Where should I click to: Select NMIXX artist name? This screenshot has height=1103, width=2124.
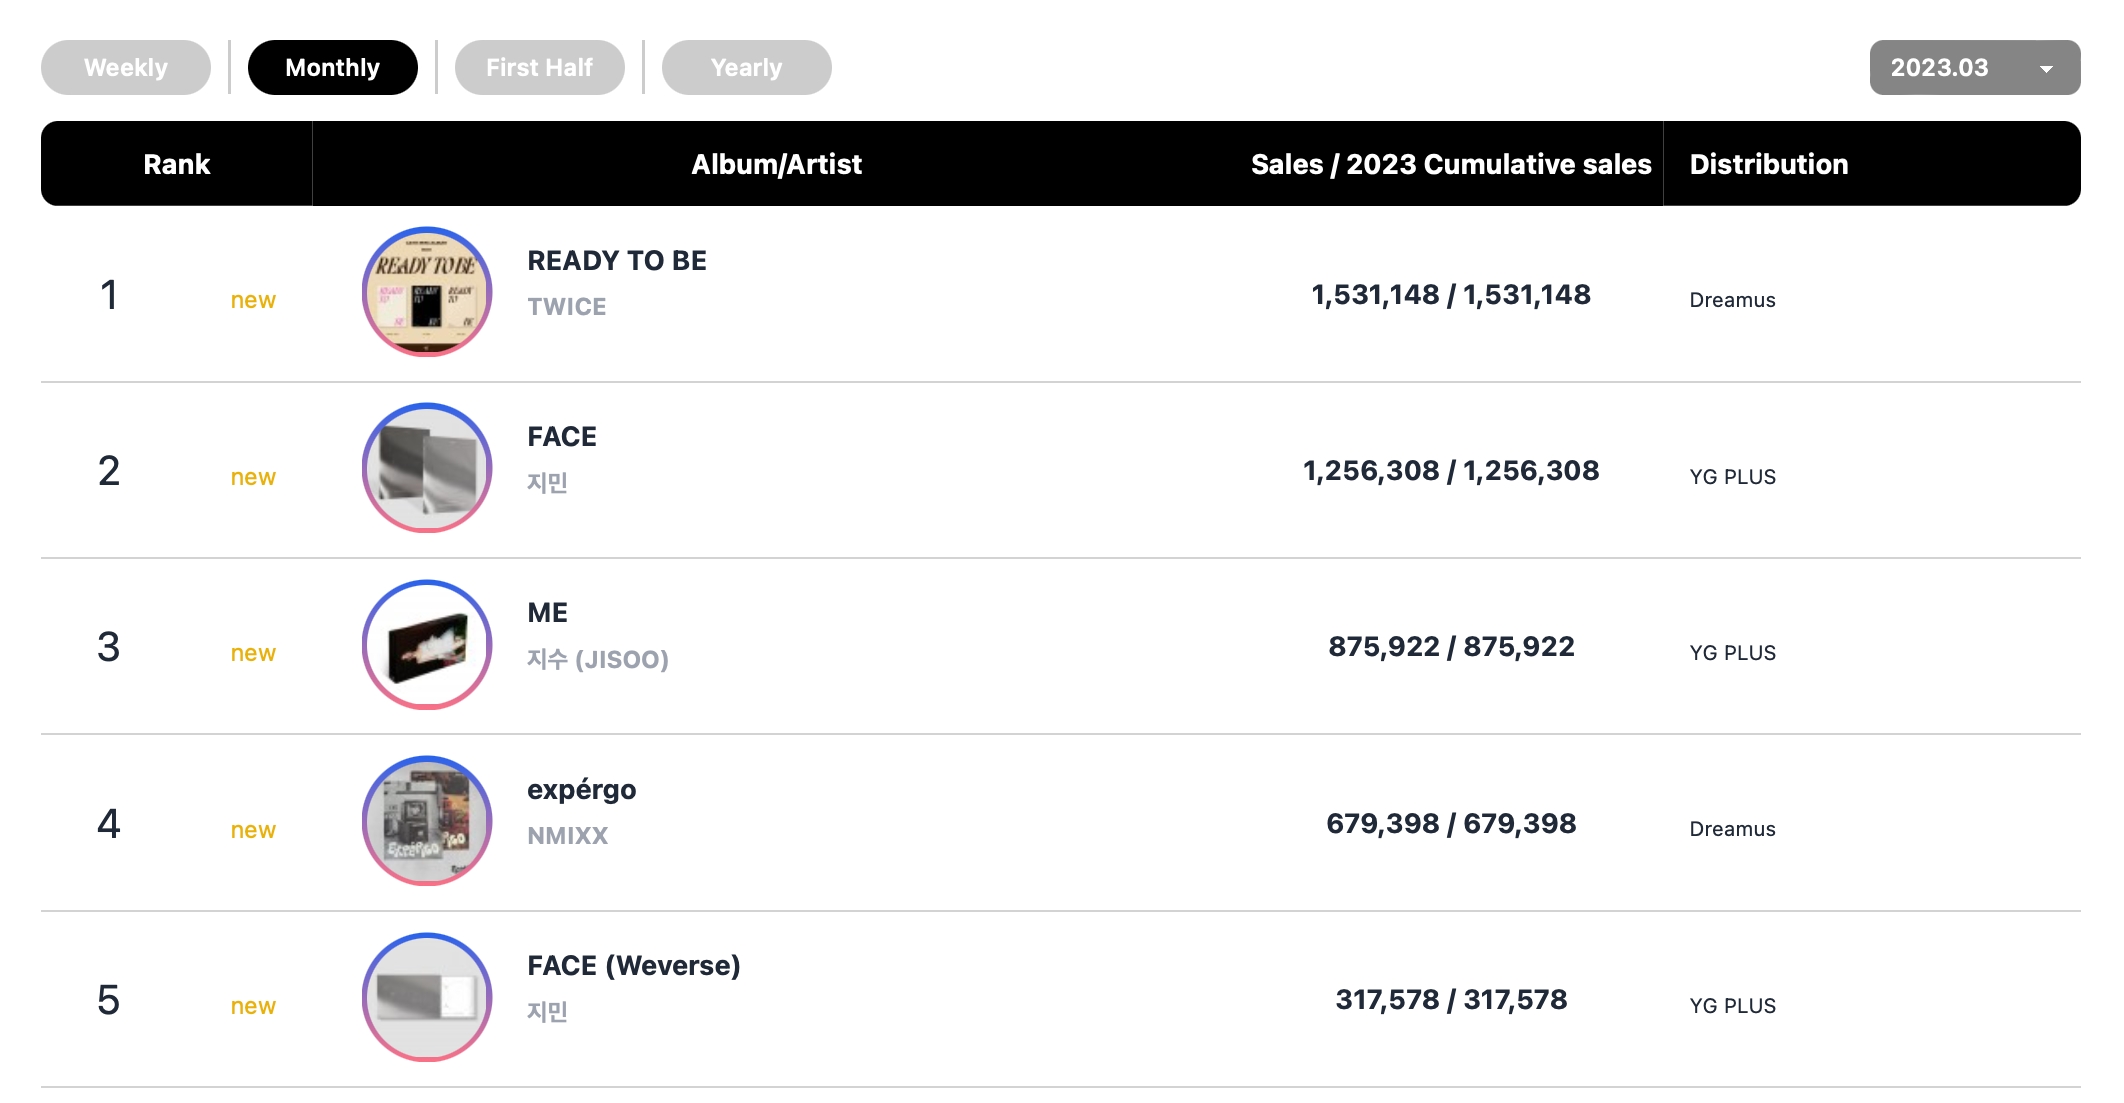[568, 836]
